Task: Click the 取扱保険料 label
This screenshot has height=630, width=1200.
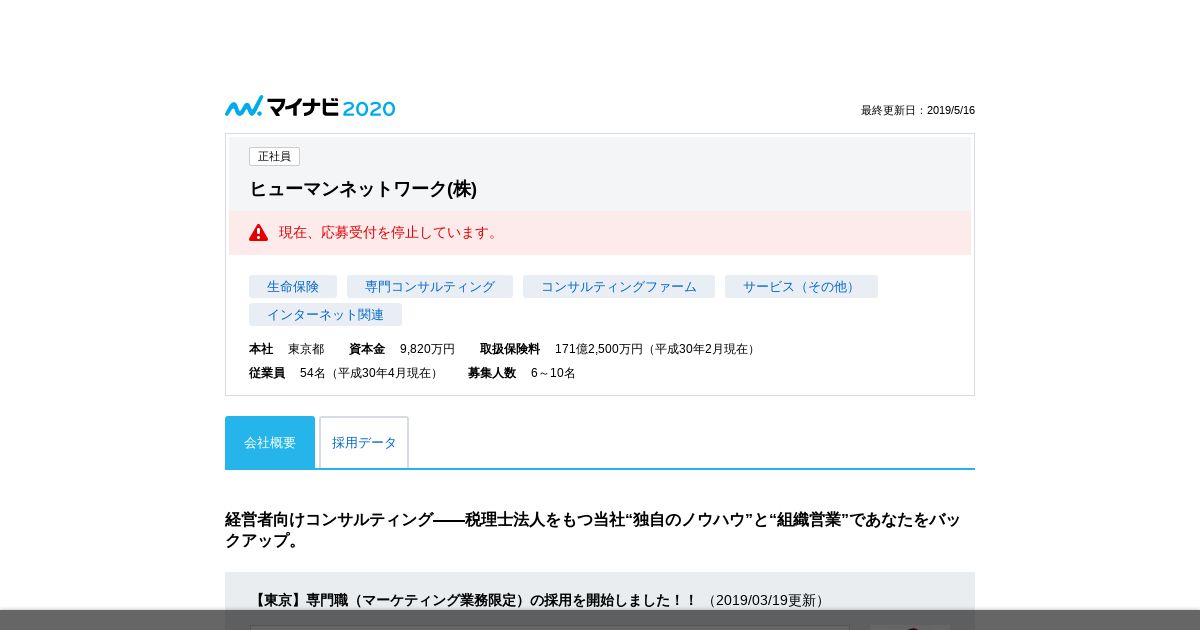Action: coord(510,349)
